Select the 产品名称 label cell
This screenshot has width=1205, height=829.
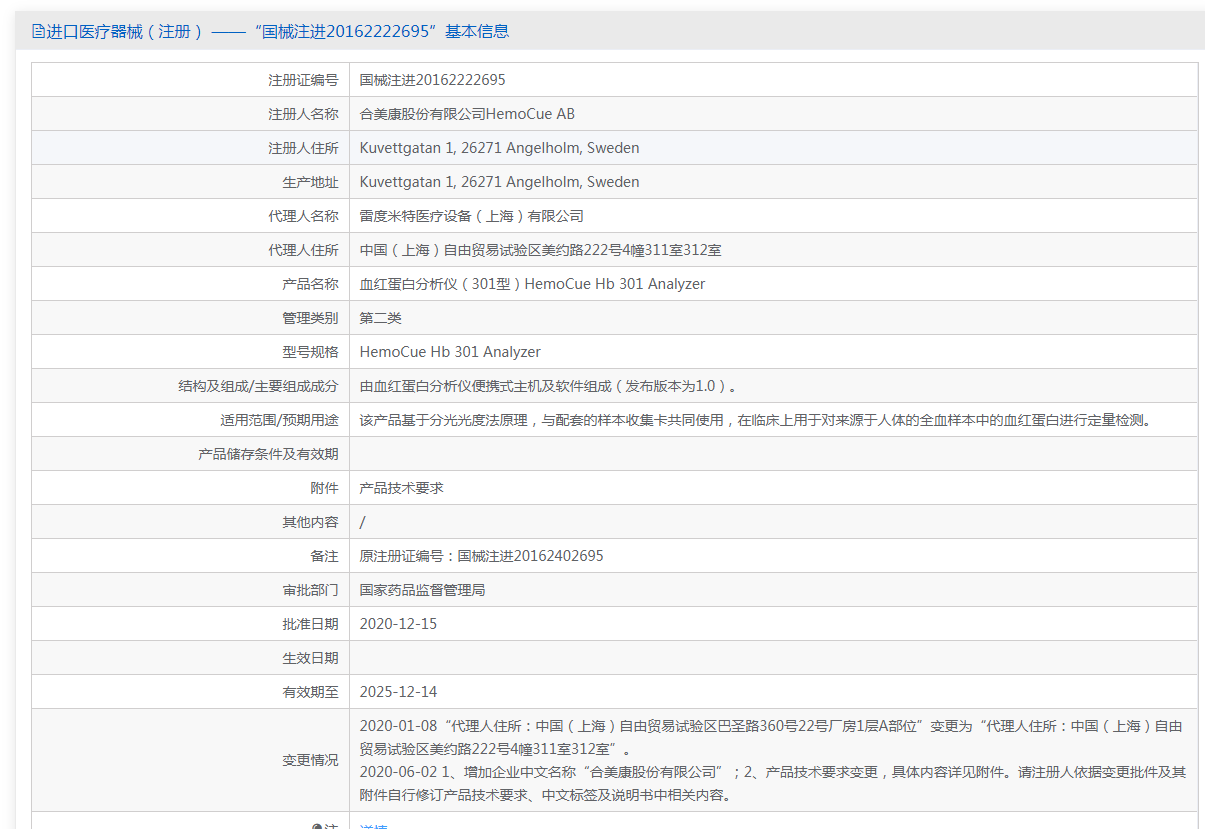tap(190, 284)
